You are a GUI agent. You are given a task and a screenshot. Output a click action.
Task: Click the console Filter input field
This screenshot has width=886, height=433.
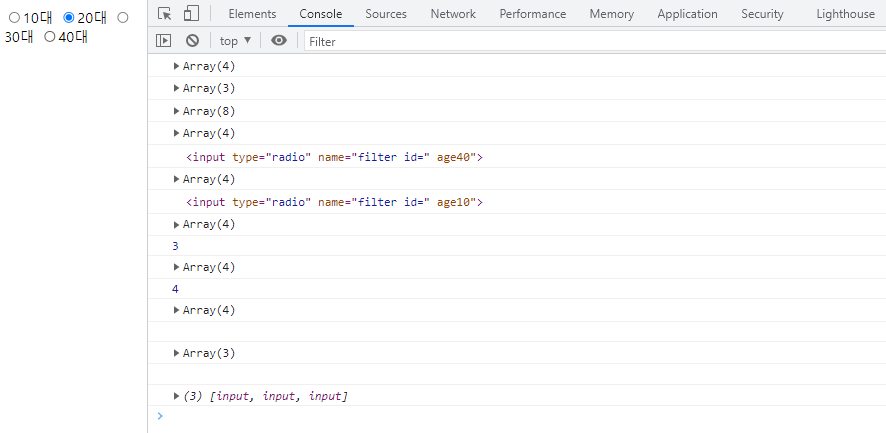594,41
